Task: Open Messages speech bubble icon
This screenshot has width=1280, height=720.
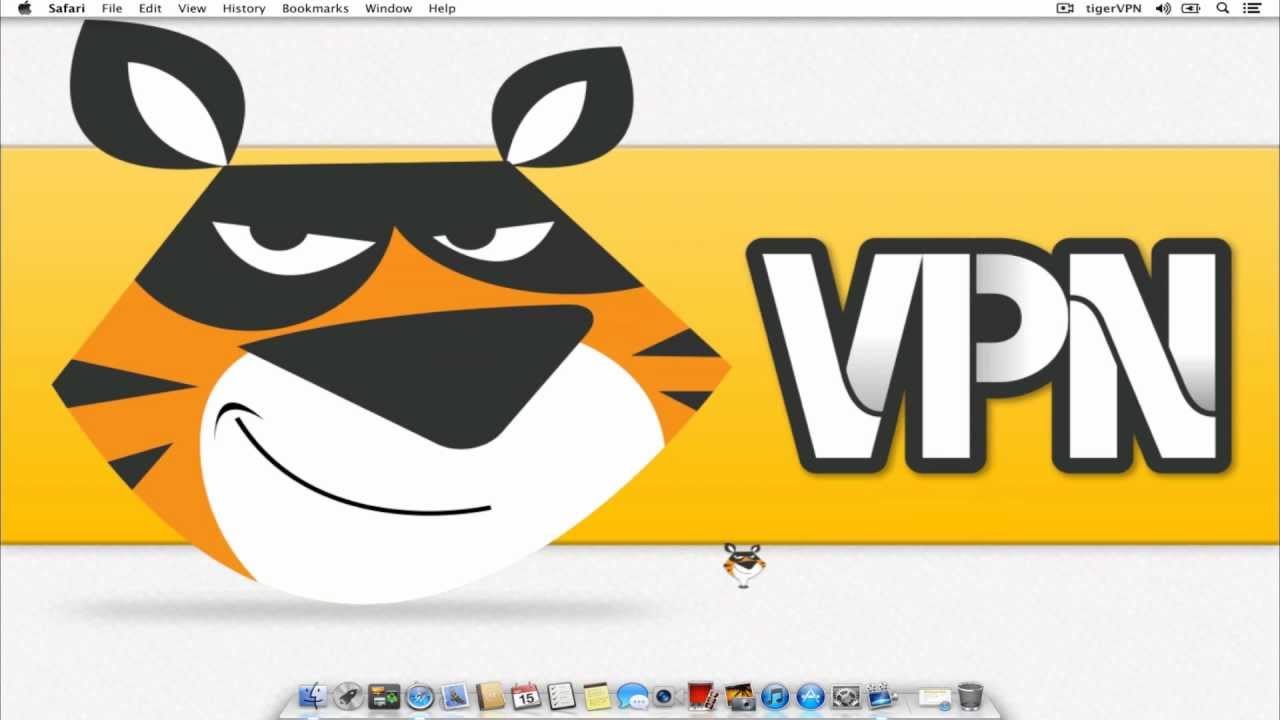Action: [632, 695]
